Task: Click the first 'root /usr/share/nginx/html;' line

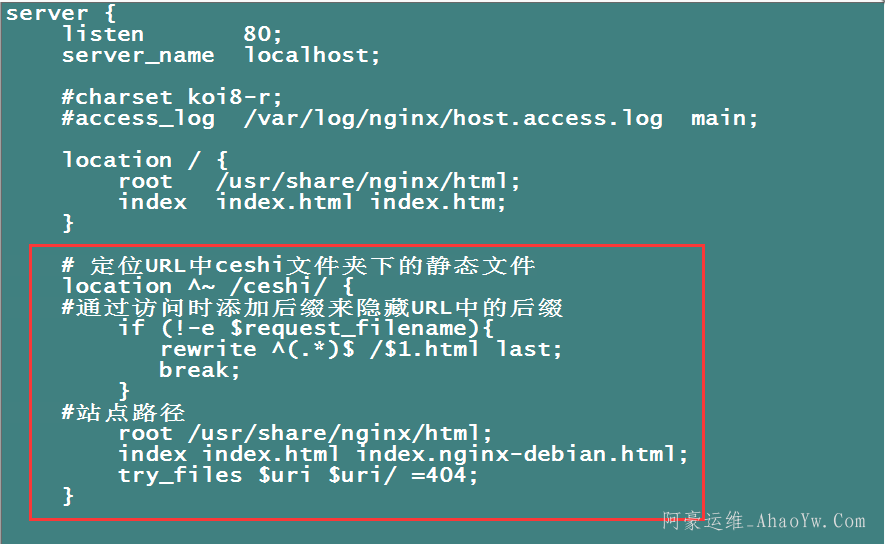Action: tap(319, 181)
